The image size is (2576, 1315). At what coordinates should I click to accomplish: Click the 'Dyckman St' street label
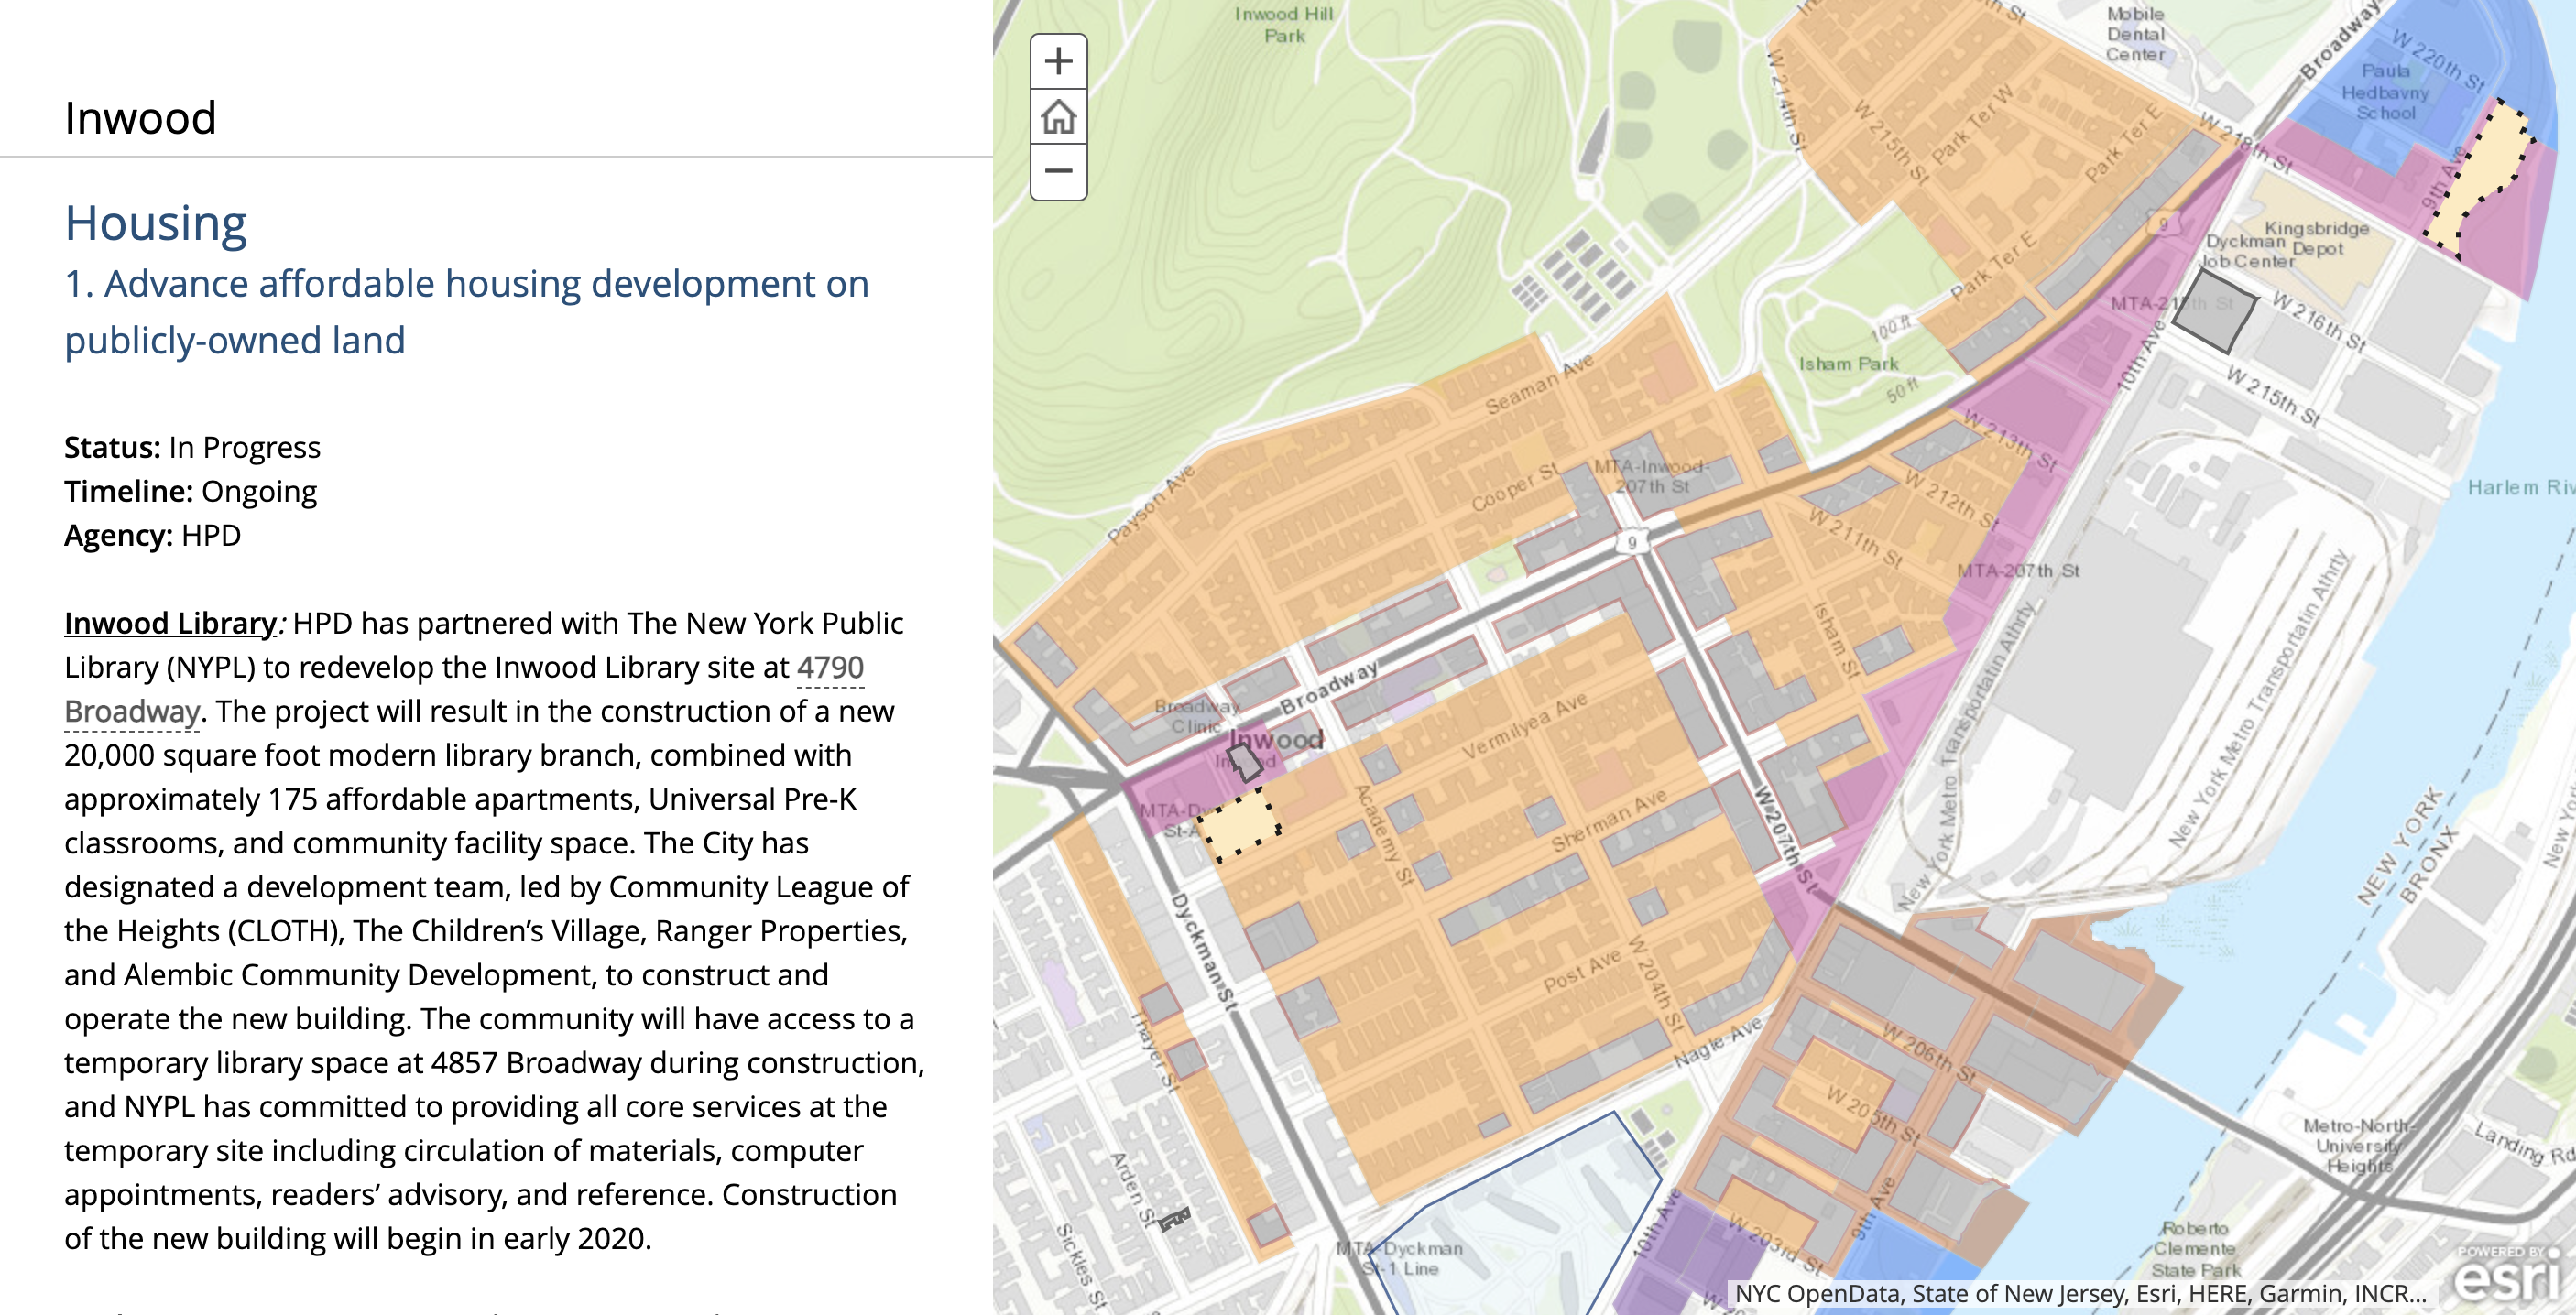[1205, 951]
